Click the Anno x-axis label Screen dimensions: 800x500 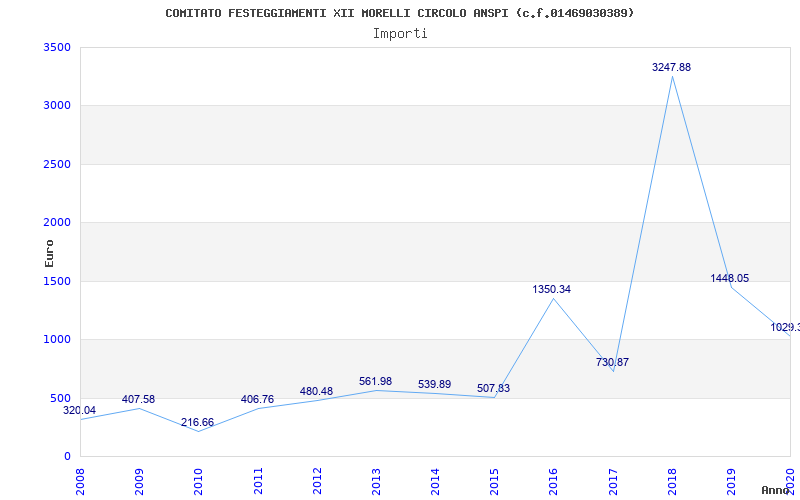coord(776,490)
